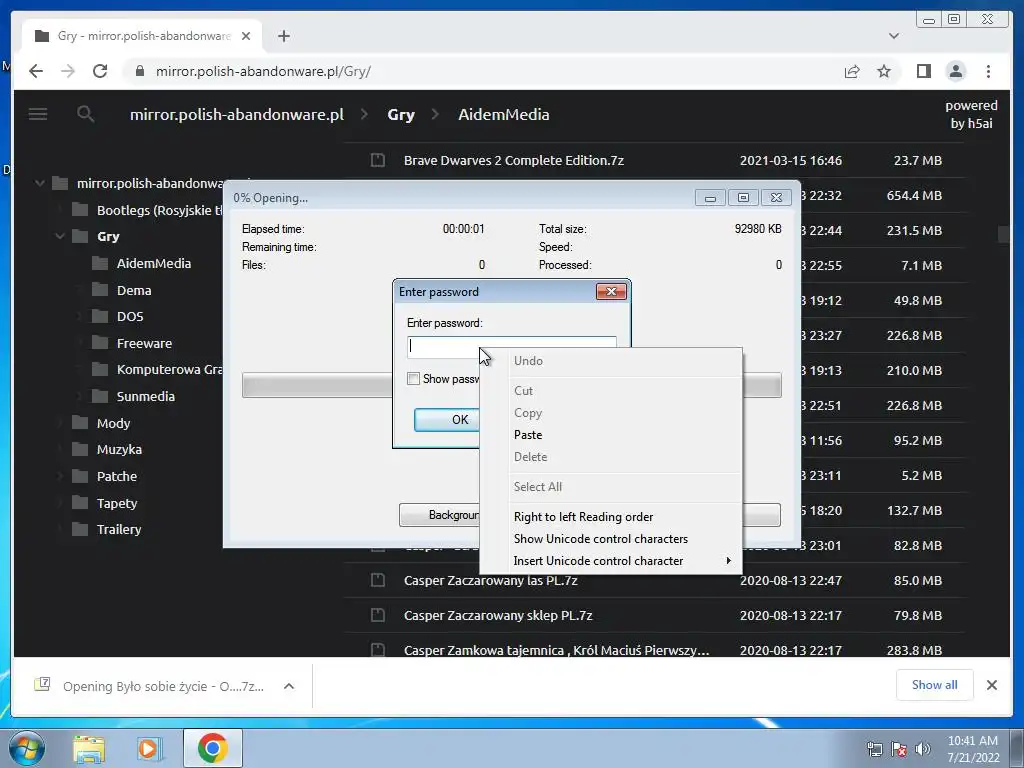Toggle the Show password checkbox
The width and height of the screenshot is (1024, 768).
413,379
